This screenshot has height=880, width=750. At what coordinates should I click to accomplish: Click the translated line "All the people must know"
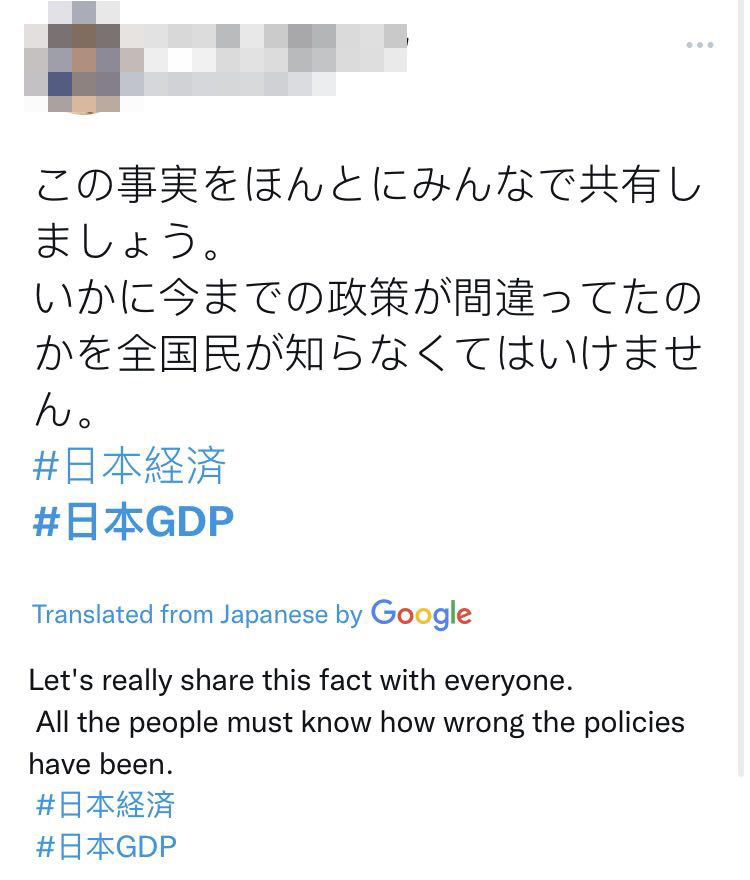point(360,722)
